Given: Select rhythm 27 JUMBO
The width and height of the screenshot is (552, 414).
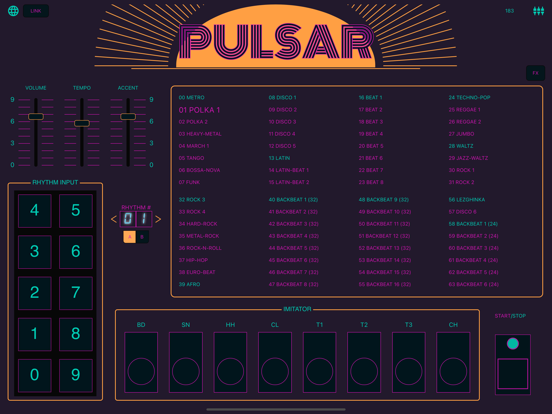Looking at the screenshot, I should tap(462, 134).
